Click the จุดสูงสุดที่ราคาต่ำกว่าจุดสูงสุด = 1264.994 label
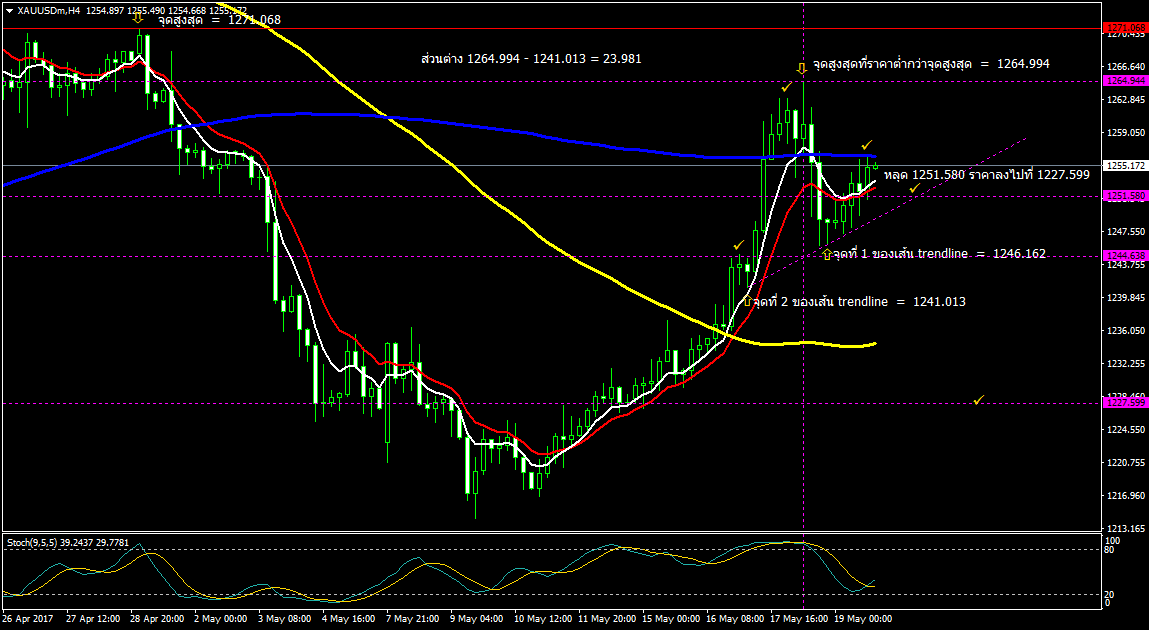The width and height of the screenshot is (1149, 630). [931, 64]
